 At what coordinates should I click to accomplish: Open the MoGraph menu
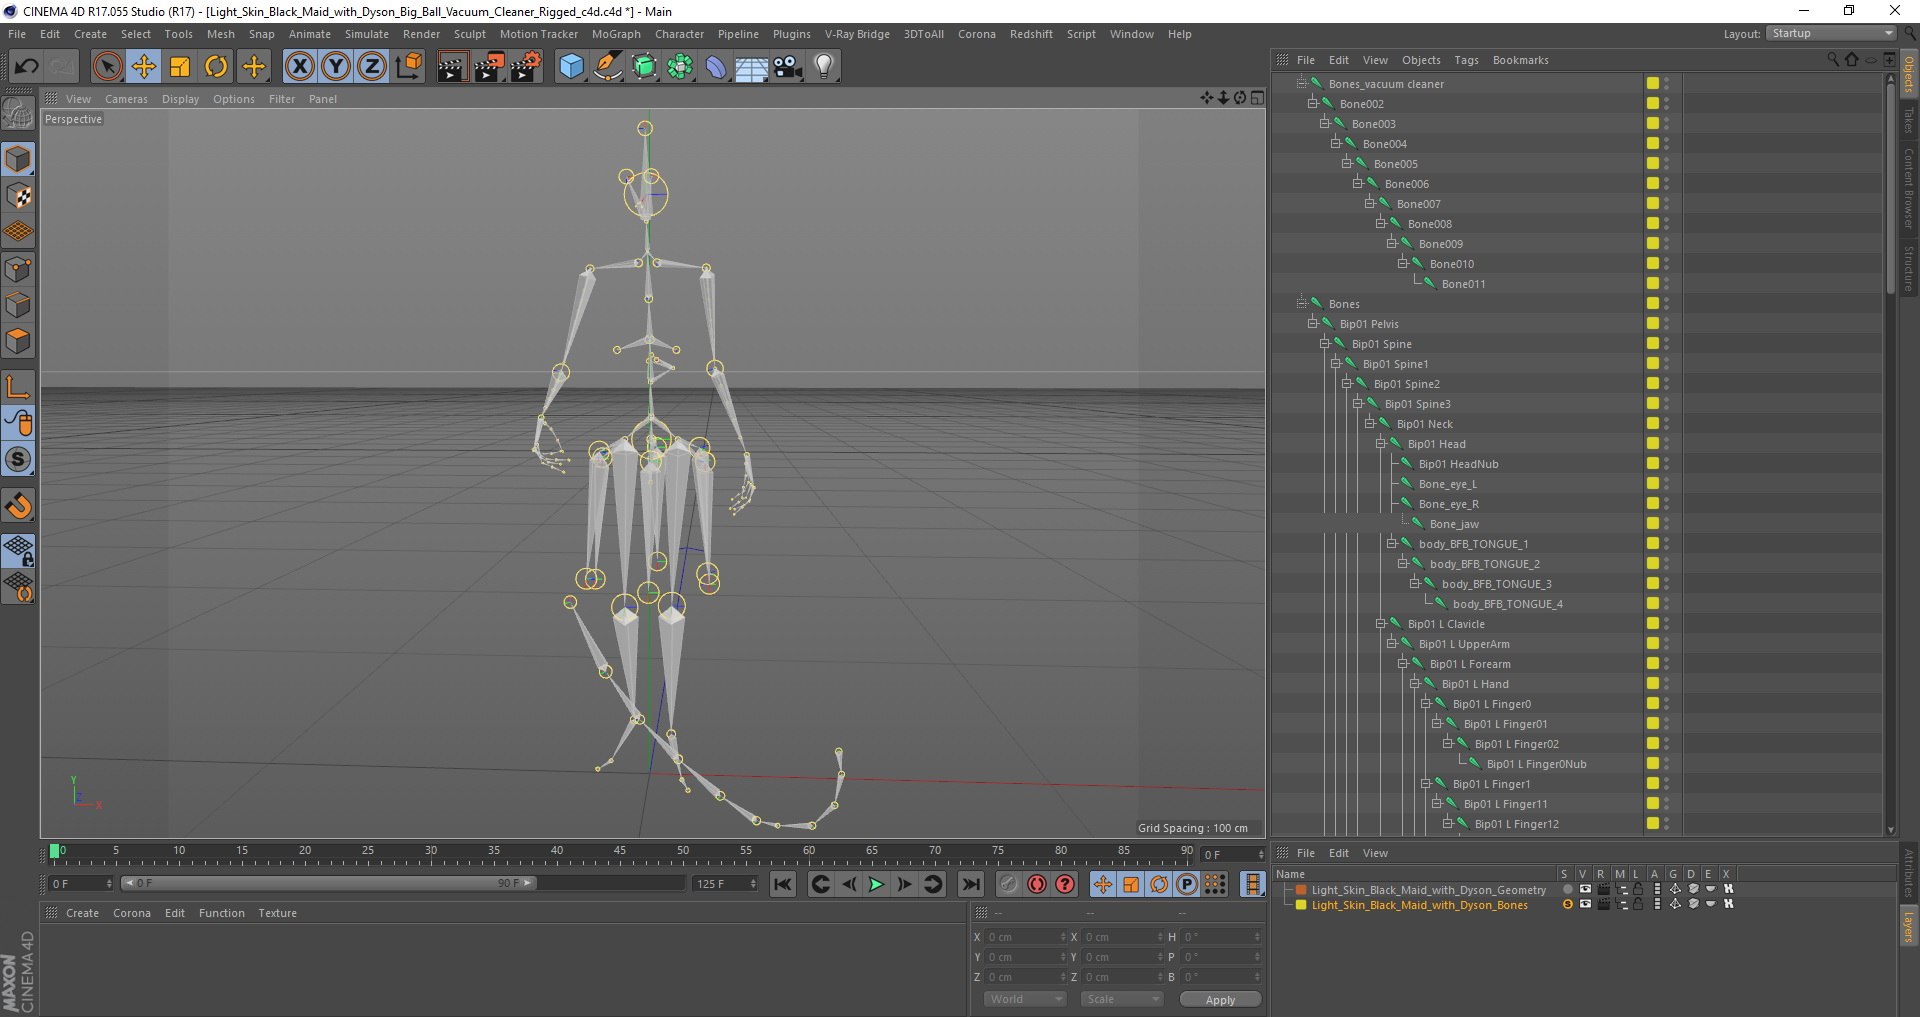pos(616,34)
